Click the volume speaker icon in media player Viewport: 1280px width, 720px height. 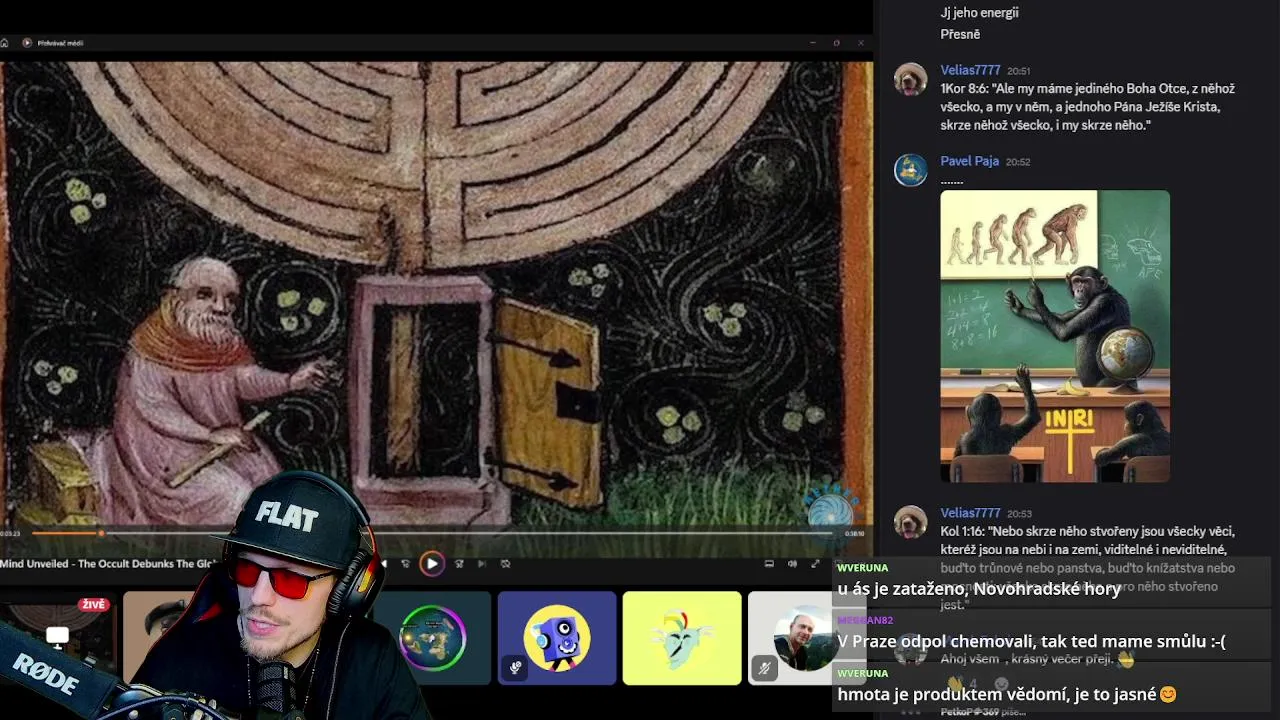point(792,564)
